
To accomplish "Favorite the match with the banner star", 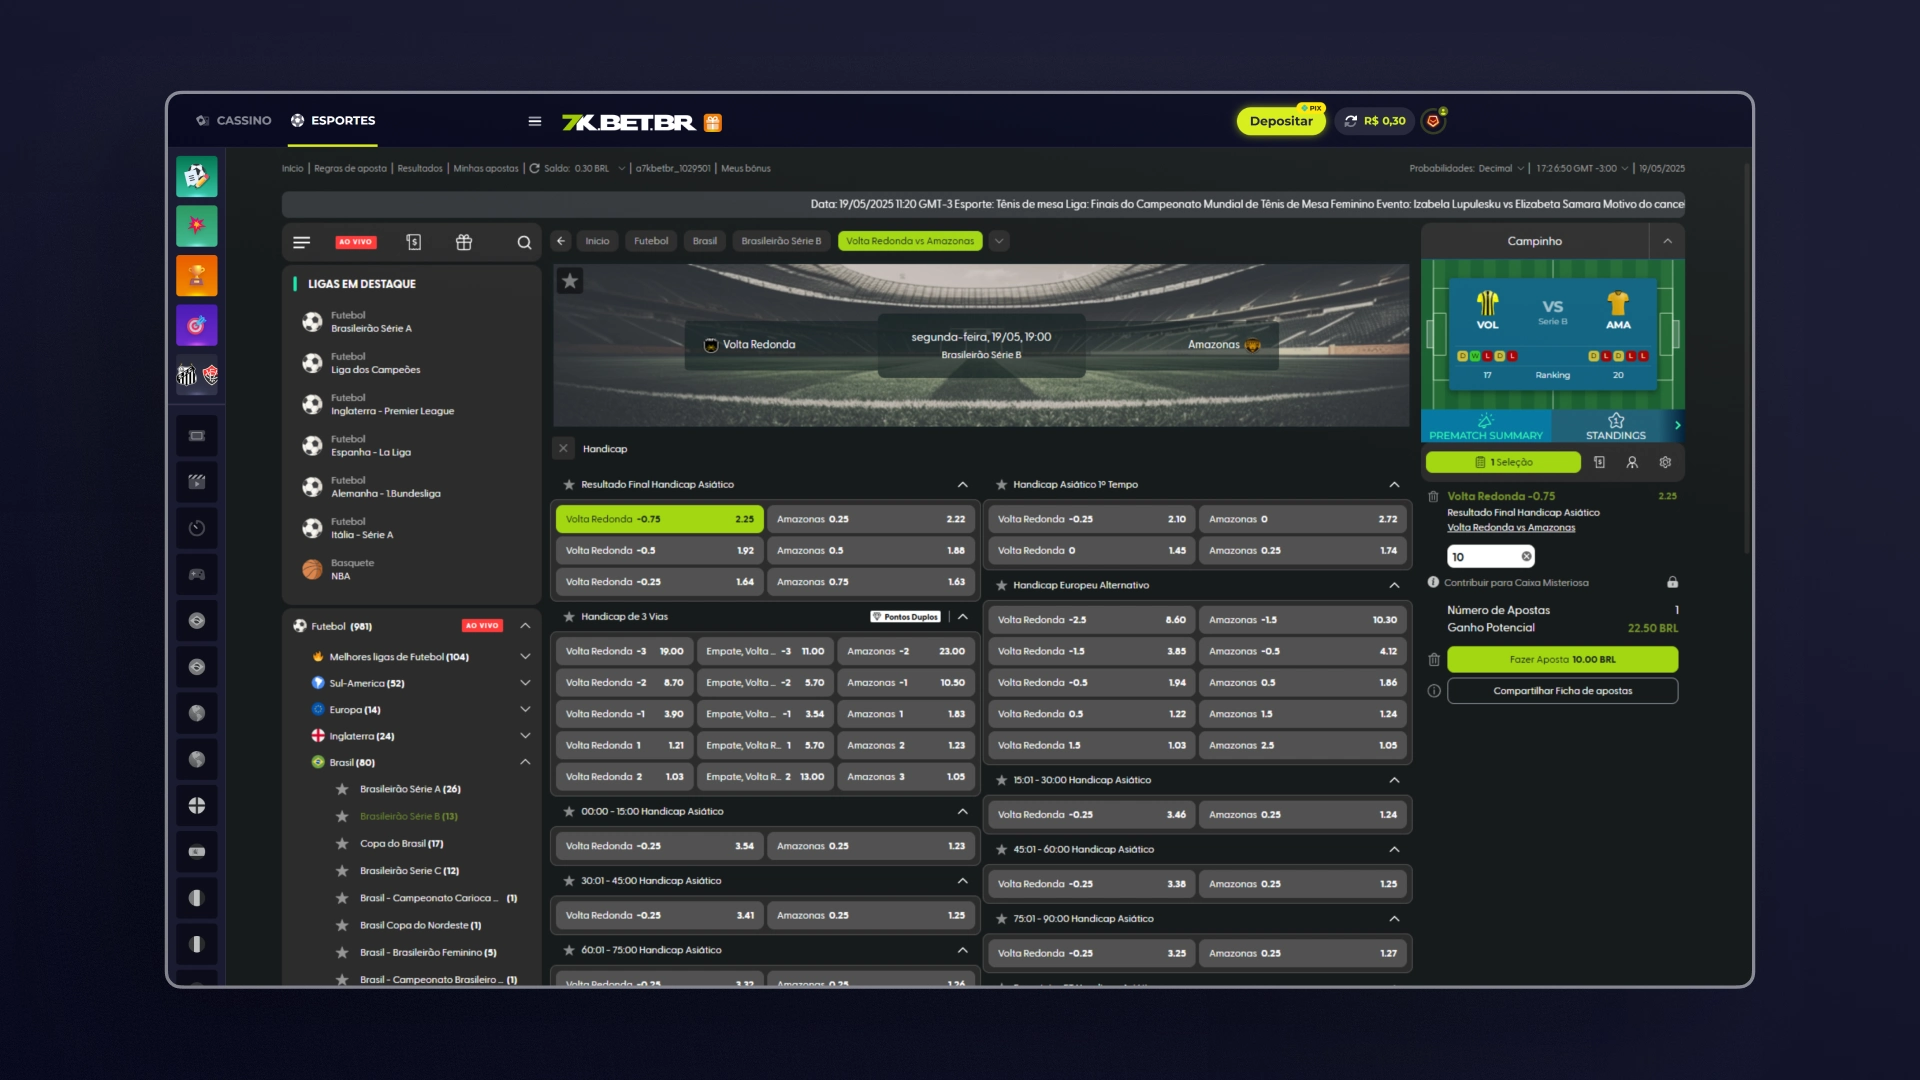I will tap(570, 281).
